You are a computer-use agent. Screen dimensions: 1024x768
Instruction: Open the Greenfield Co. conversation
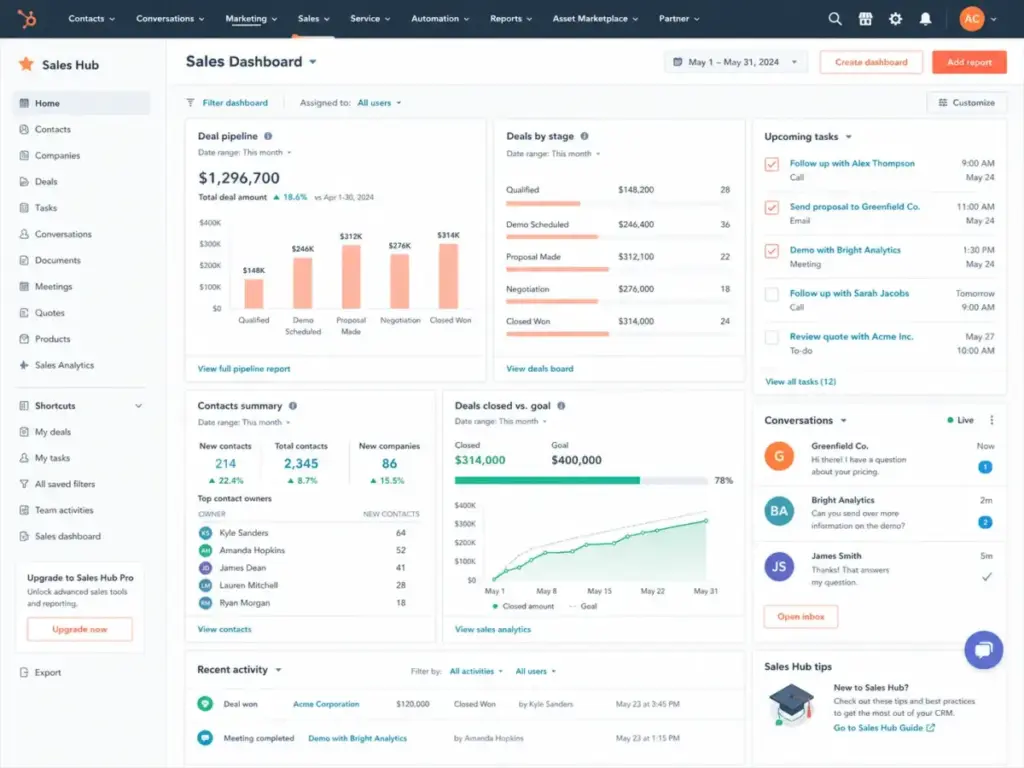click(x=879, y=457)
